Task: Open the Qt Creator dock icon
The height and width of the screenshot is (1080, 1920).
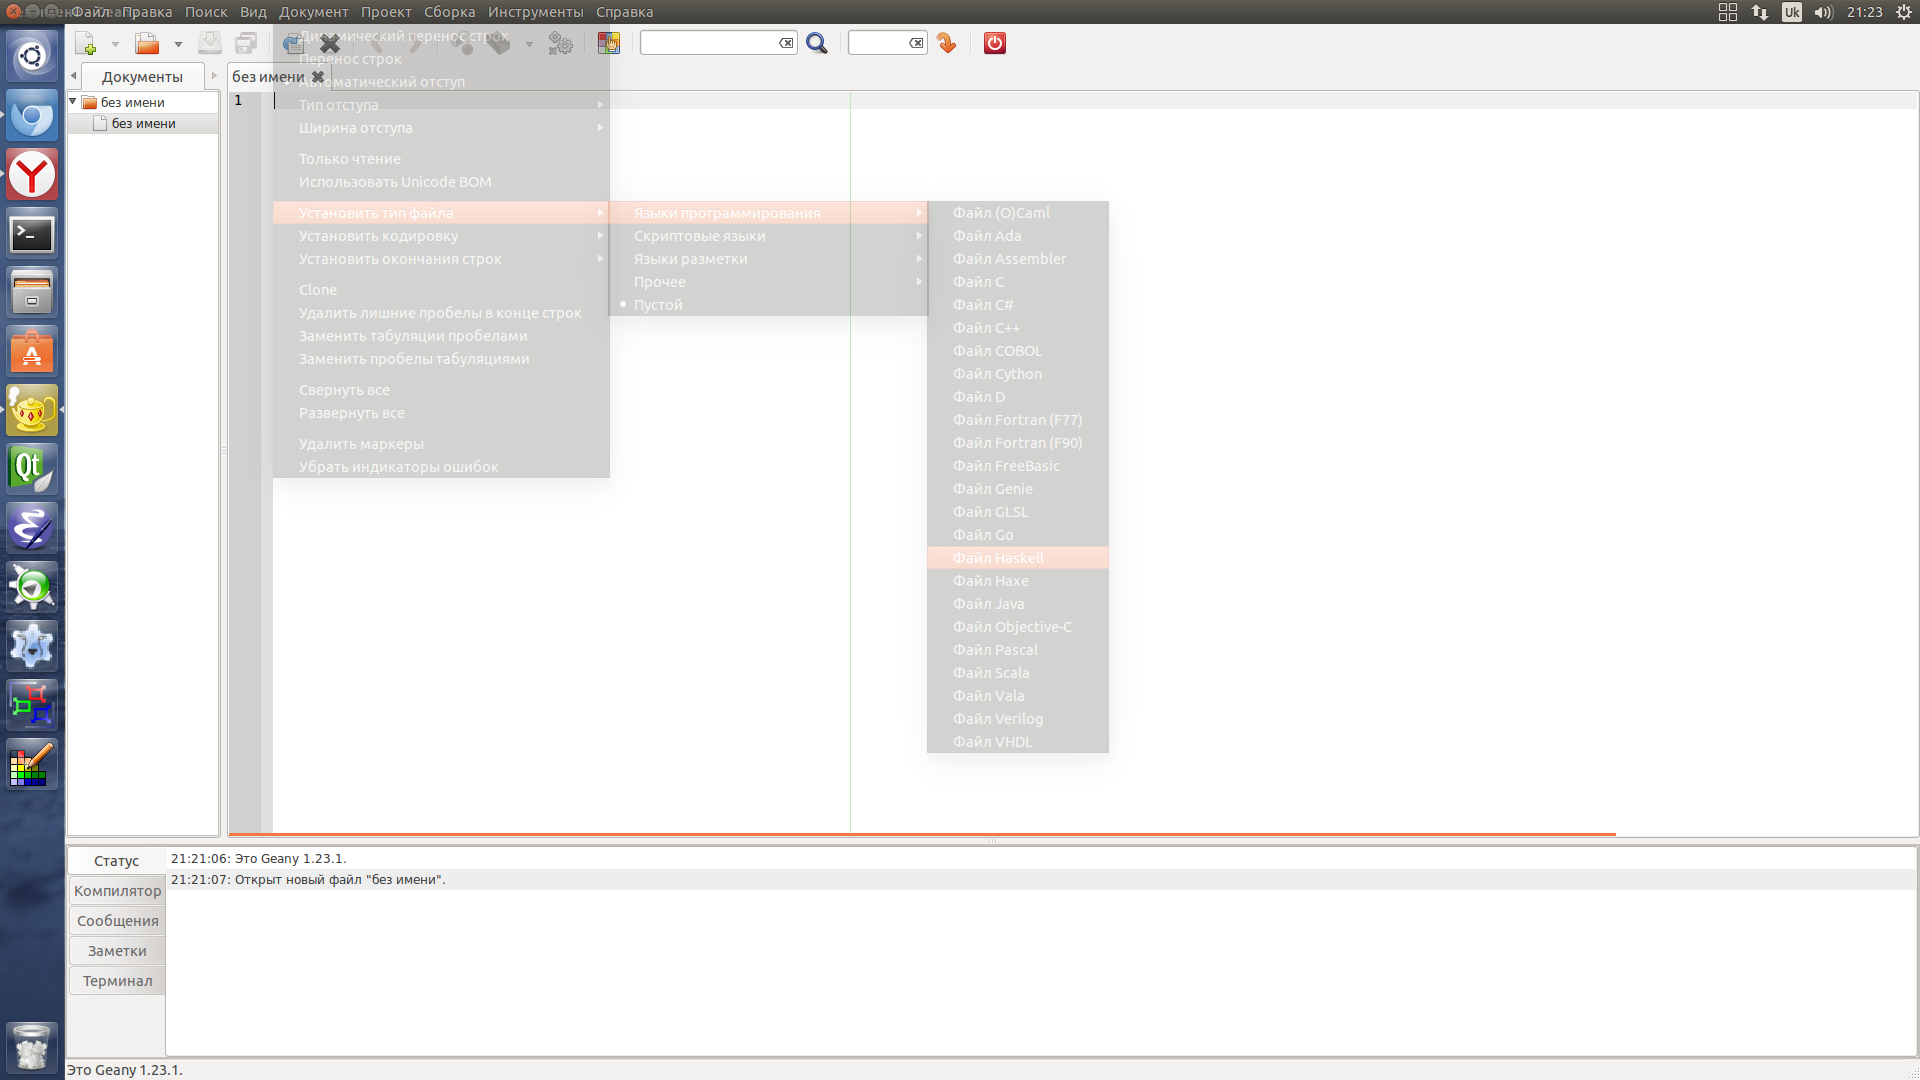Action: tap(32, 469)
